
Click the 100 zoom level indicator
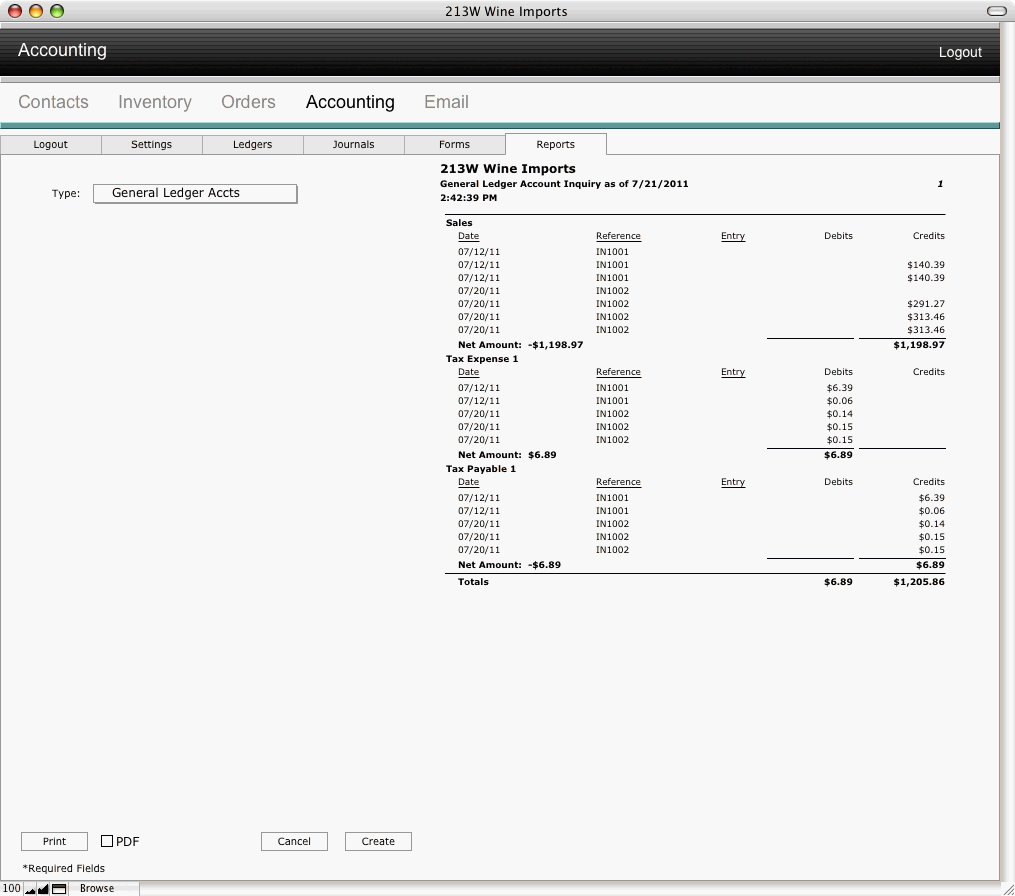coord(12,888)
